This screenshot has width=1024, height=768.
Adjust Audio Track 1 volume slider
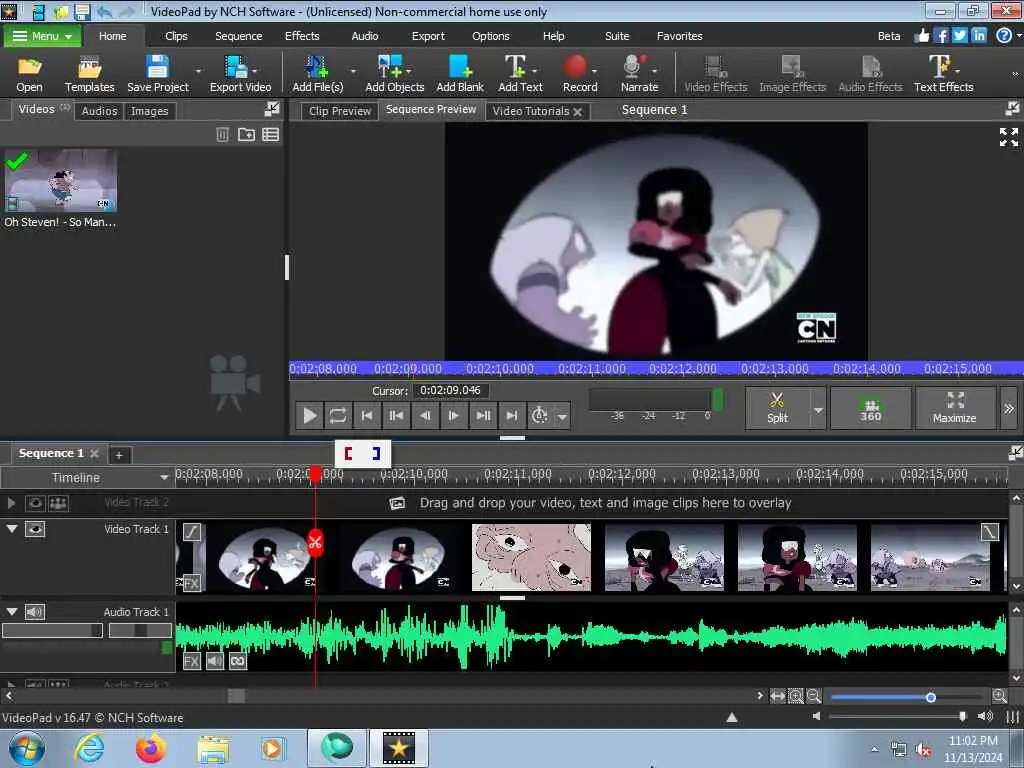point(52,630)
